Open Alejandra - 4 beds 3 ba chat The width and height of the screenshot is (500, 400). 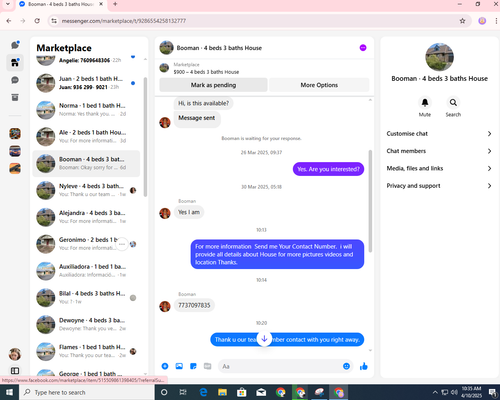coord(86,217)
